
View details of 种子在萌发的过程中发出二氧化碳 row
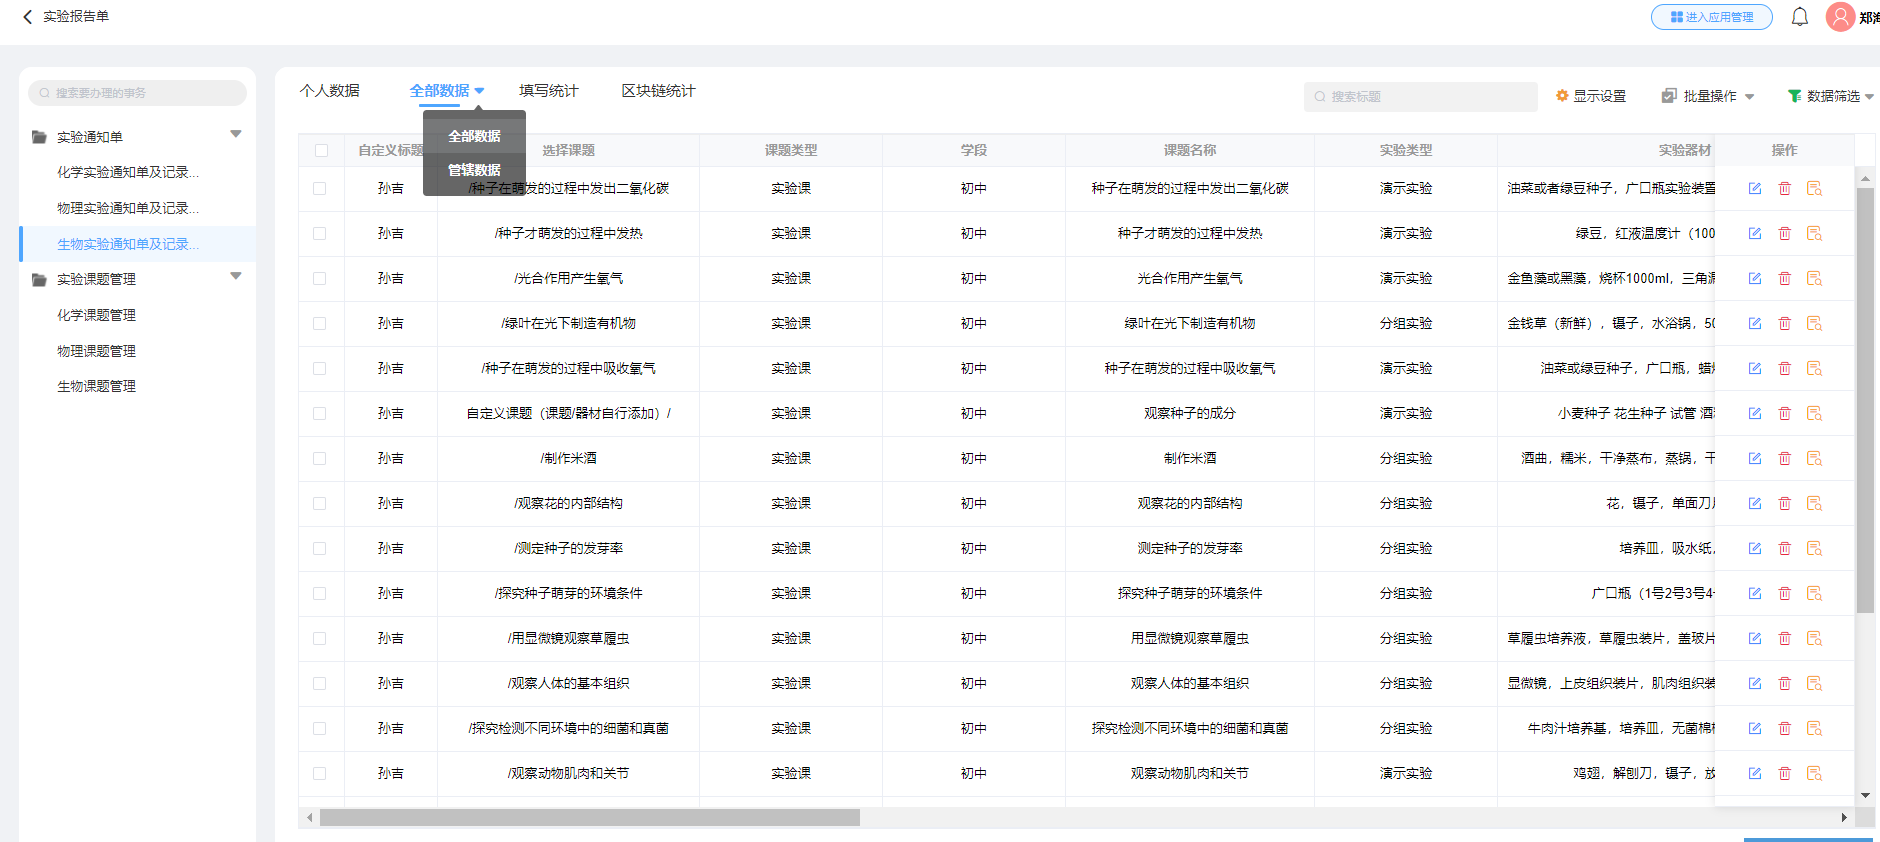point(1815,188)
